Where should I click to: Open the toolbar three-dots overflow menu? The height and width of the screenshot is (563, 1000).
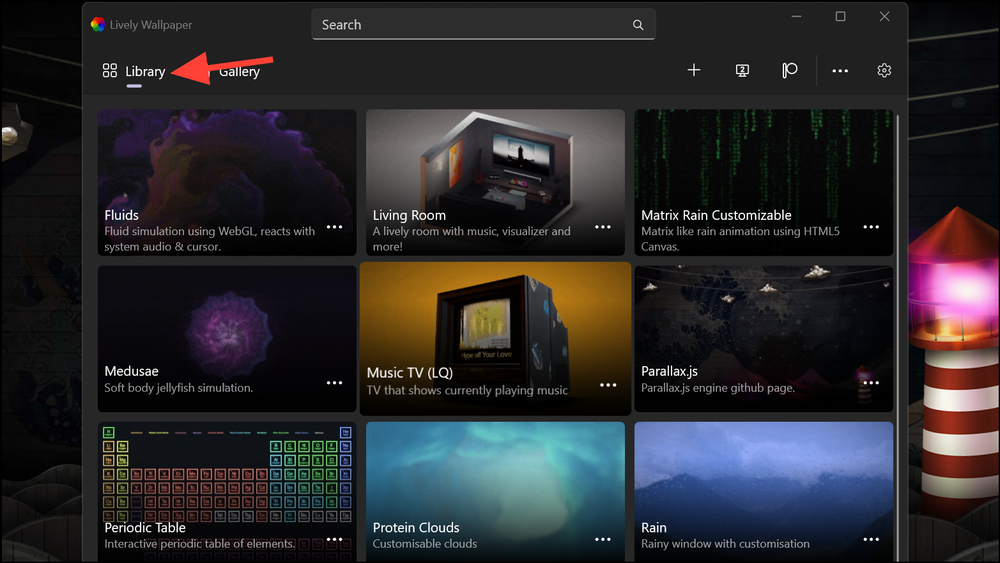pyautogui.click(x=840, y=71)
